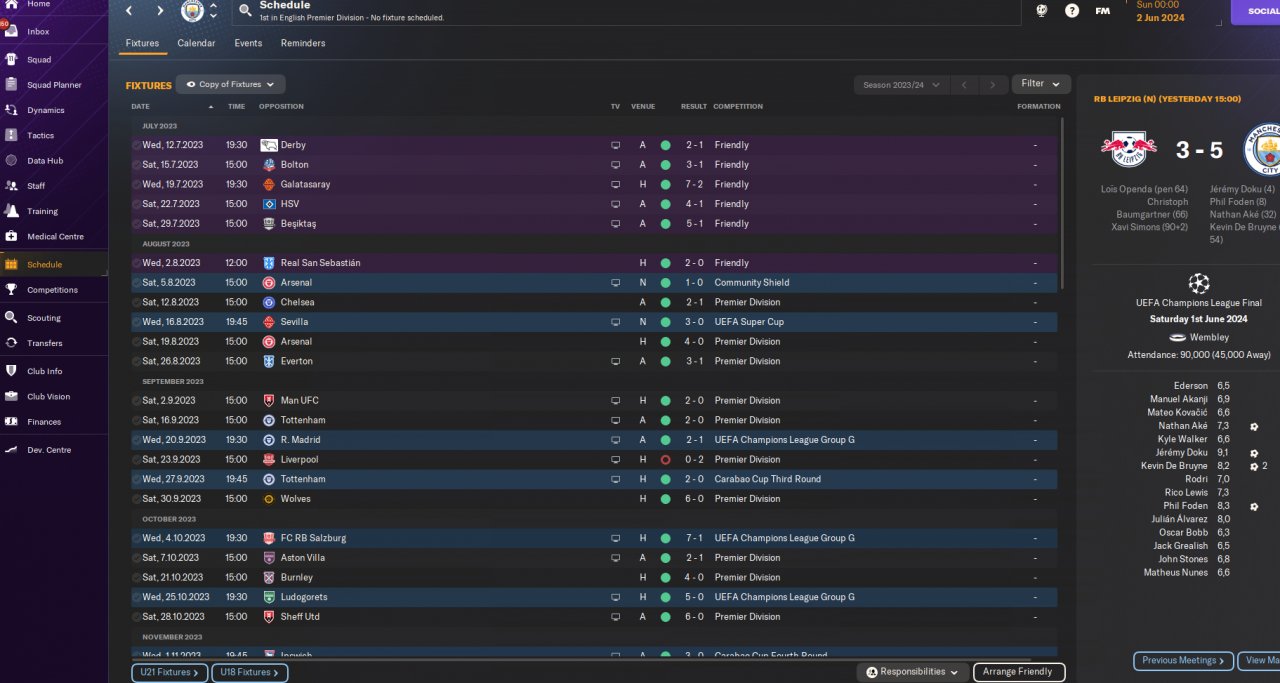
Task: Go forward with the right arrow
Action: (160, 11)
